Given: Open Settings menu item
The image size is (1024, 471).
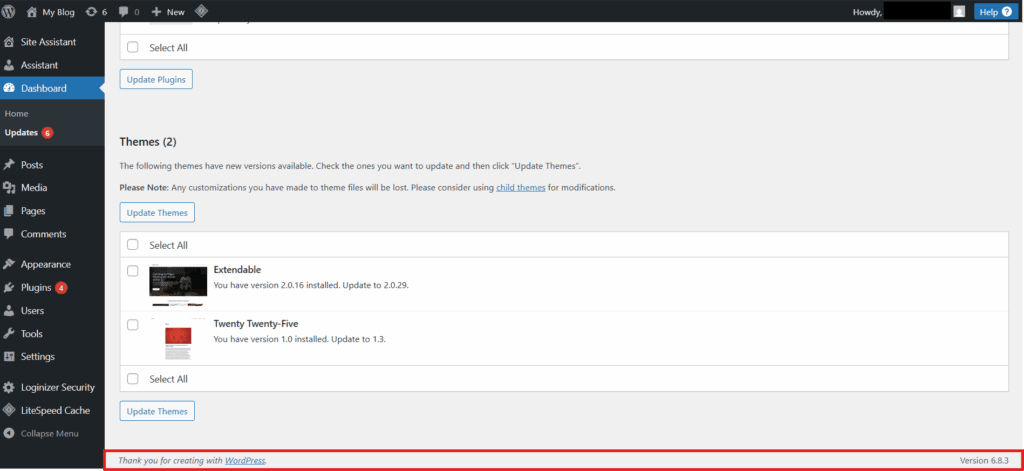Looking at the screenshot, I should pos(38,357).
